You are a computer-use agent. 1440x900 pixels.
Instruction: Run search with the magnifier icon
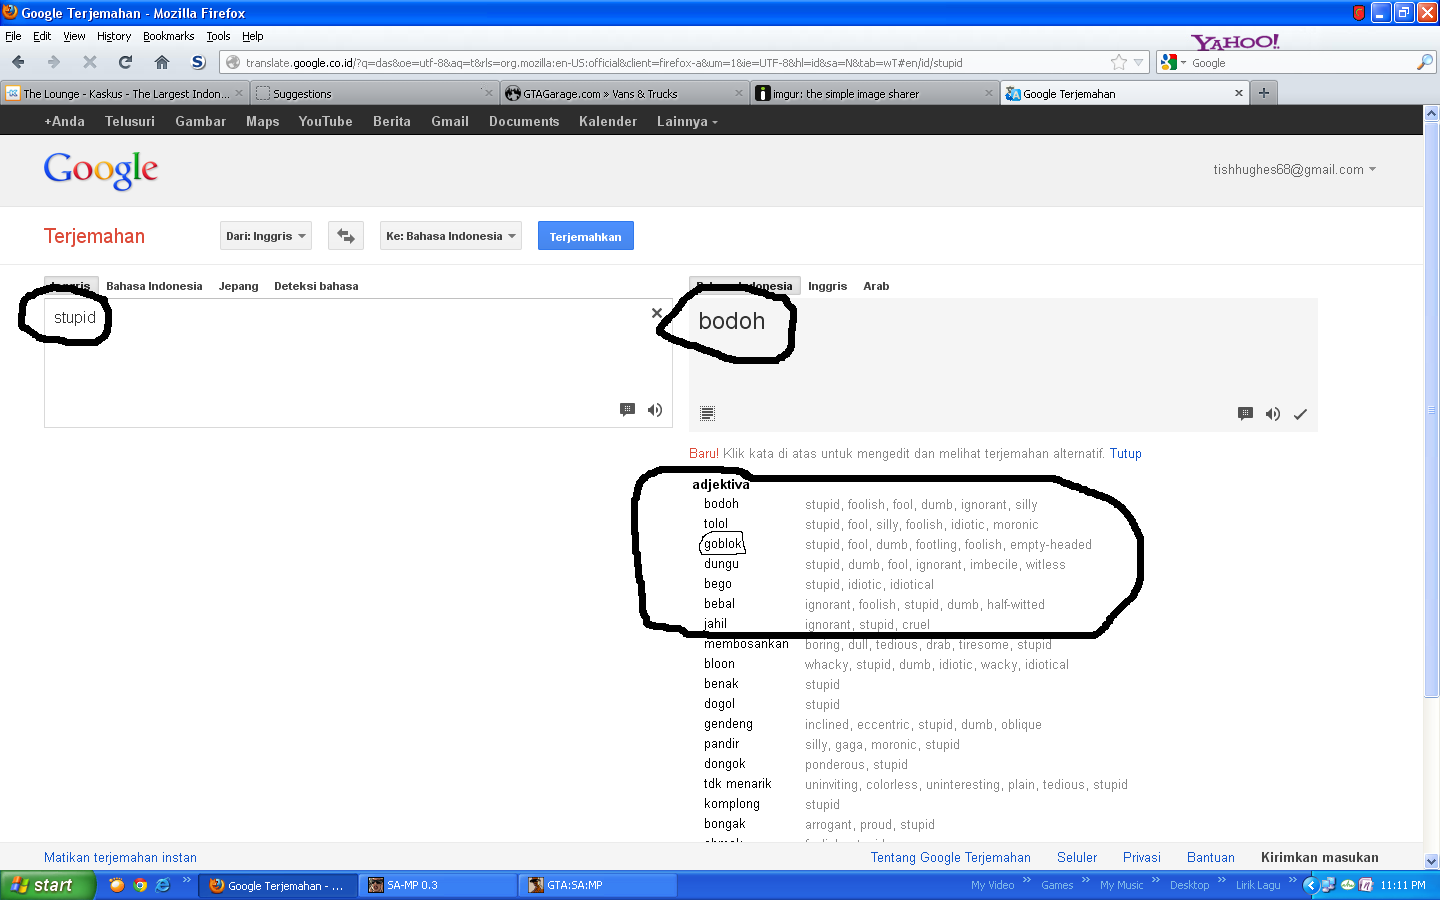[x=1424, y=62]
